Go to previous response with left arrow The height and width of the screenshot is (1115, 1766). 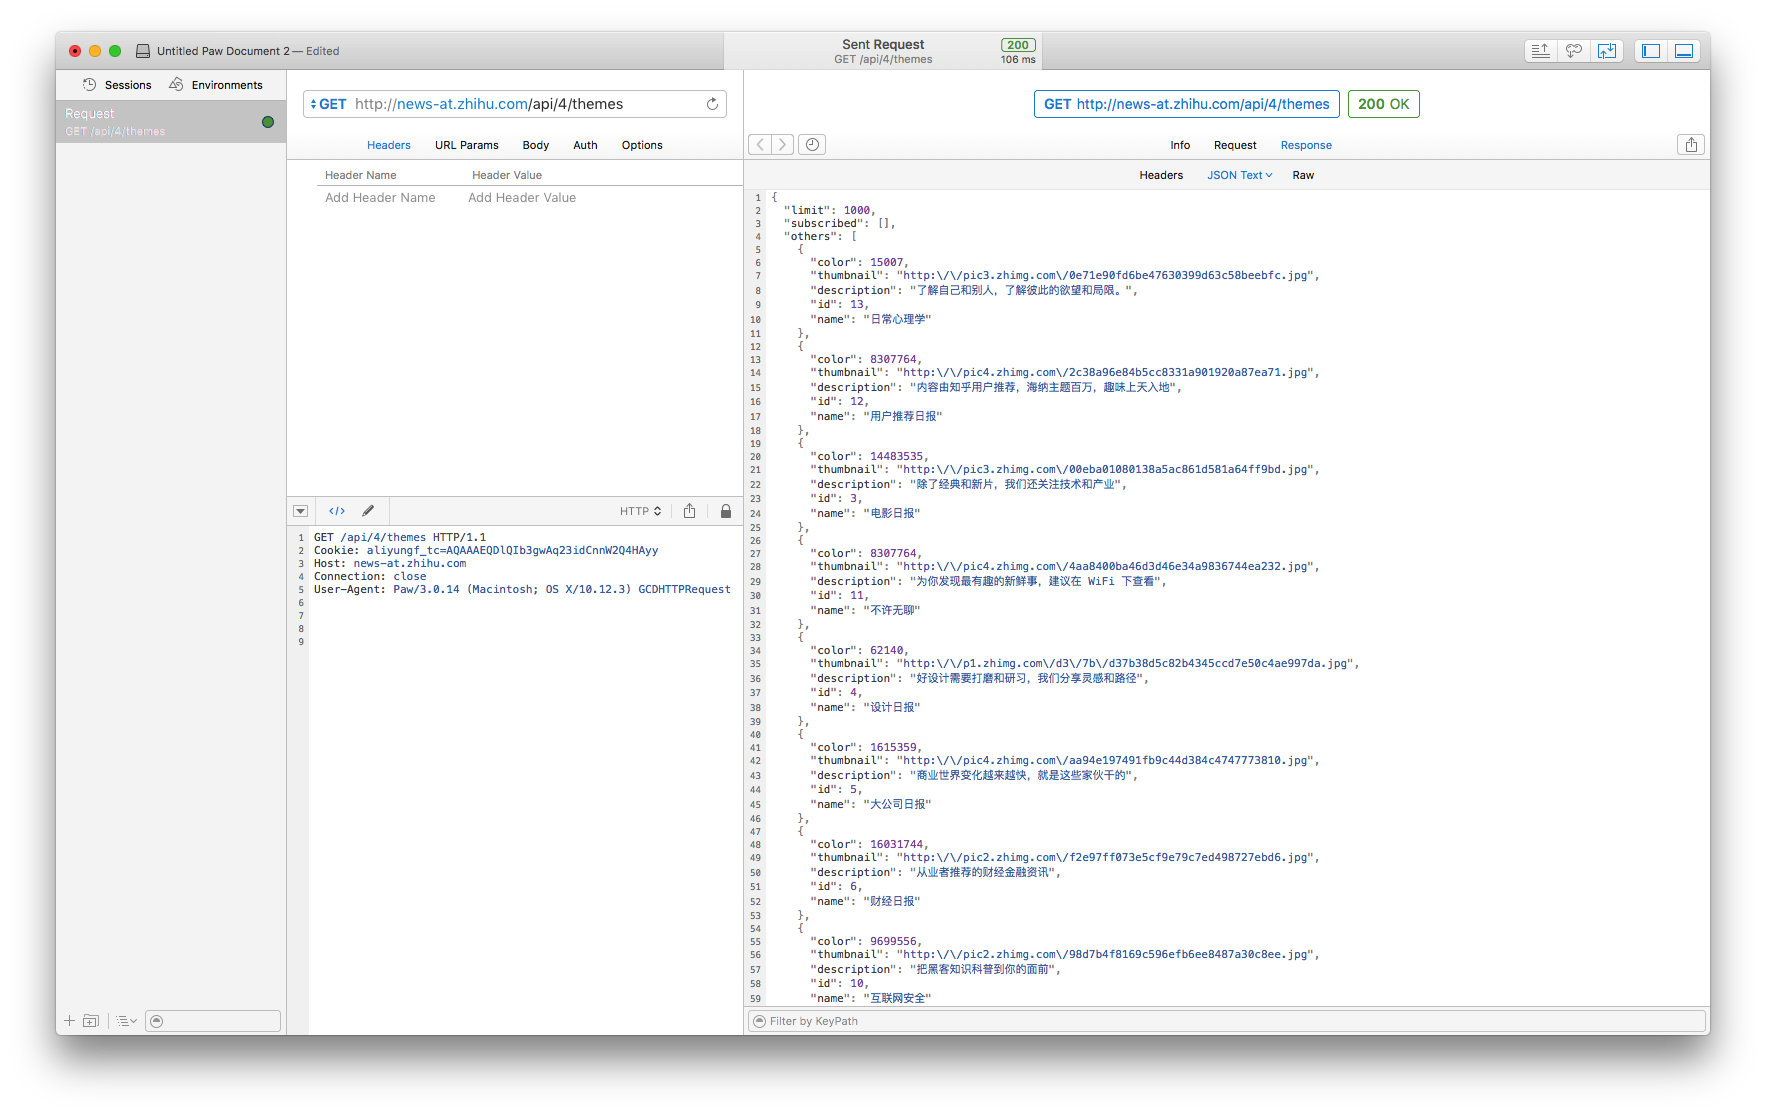tap(760, 145)
